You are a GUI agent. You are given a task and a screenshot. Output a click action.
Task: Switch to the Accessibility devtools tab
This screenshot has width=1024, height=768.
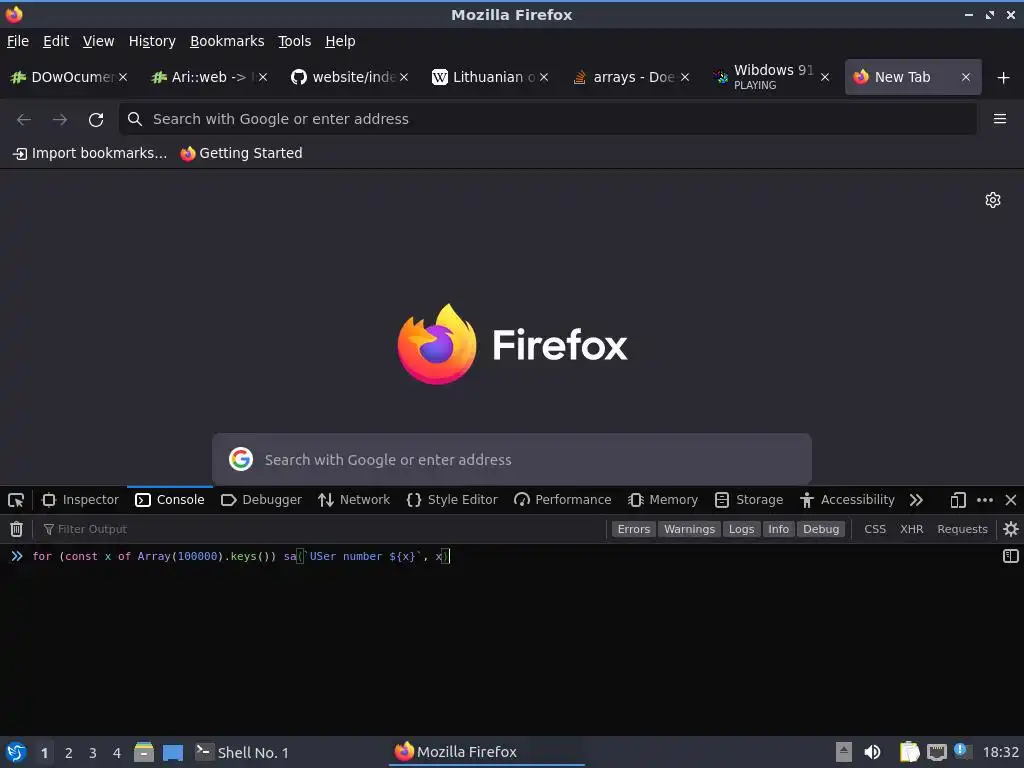point(847,500)
